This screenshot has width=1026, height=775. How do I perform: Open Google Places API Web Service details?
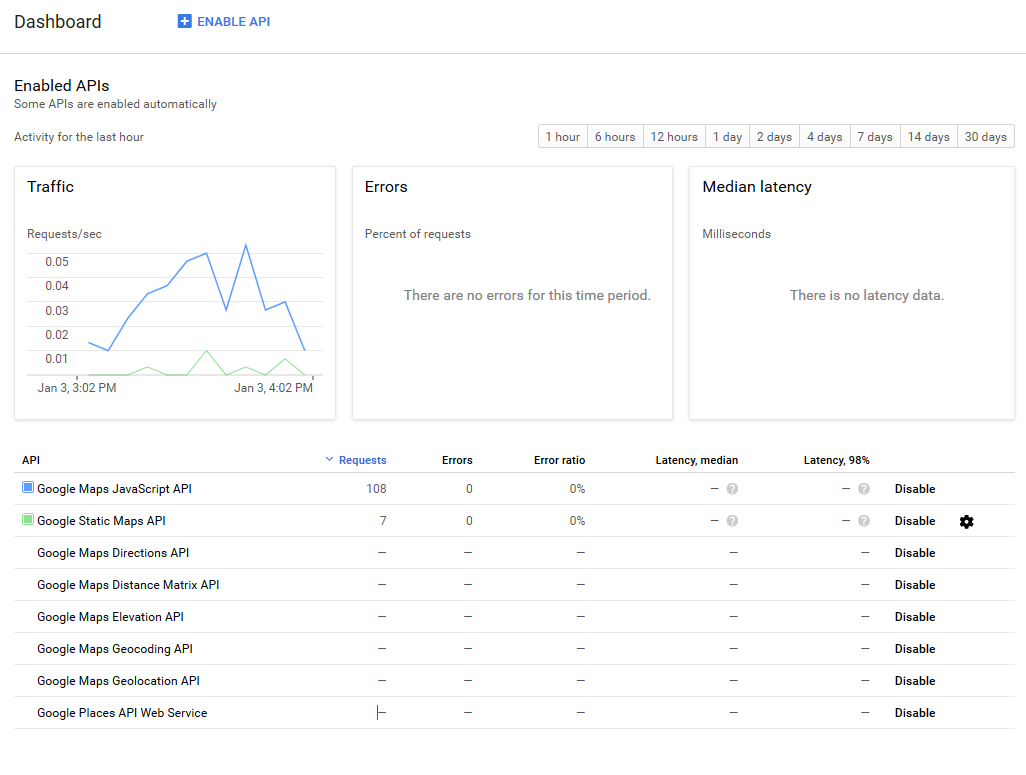tap(122, 713)
